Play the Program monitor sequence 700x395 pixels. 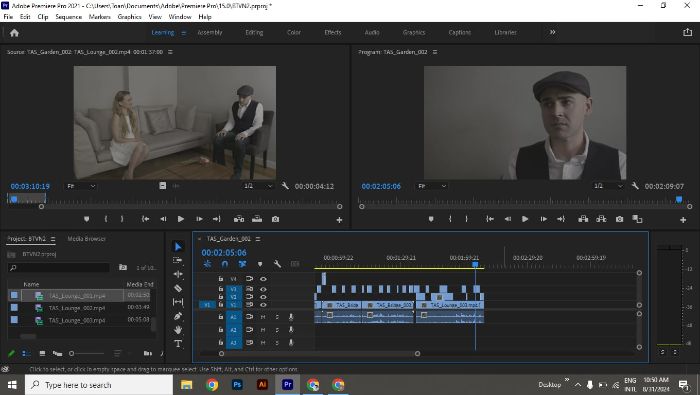point(525,219)
